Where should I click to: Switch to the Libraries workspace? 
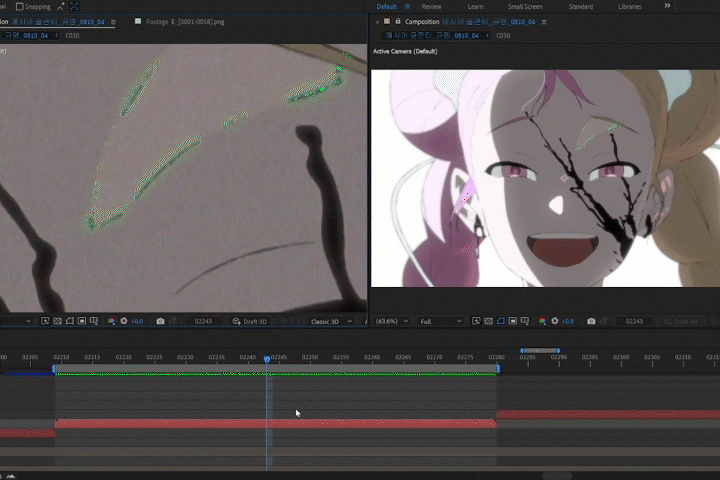pyautogui.click(x=630, y=6)
